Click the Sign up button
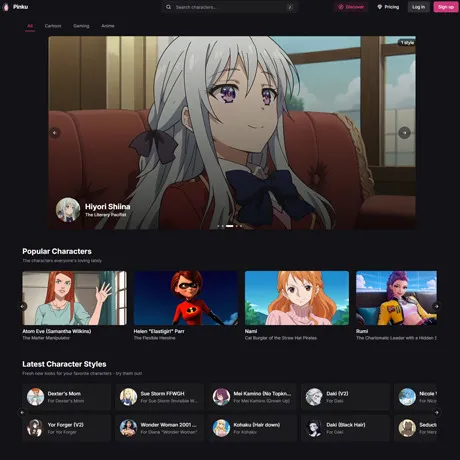Viewport: 460px width, 460px height. click(446, 7)
